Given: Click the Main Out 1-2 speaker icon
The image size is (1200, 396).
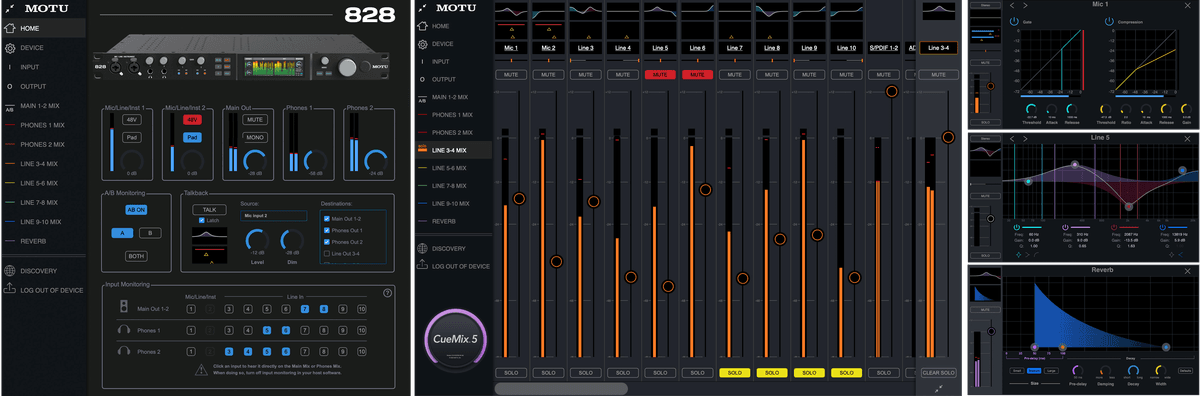Looking at the screenshot, I should point(124,307).
